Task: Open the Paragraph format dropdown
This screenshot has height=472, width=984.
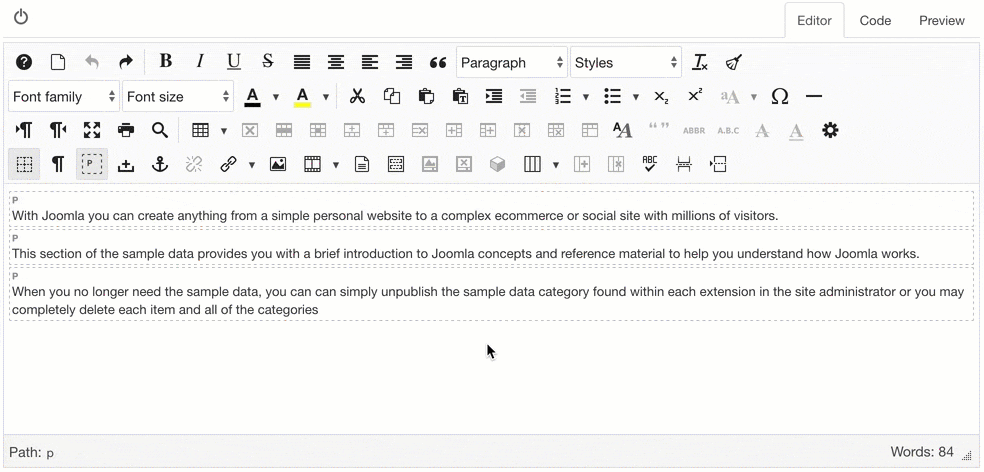Action: click(x=512, y=62)
